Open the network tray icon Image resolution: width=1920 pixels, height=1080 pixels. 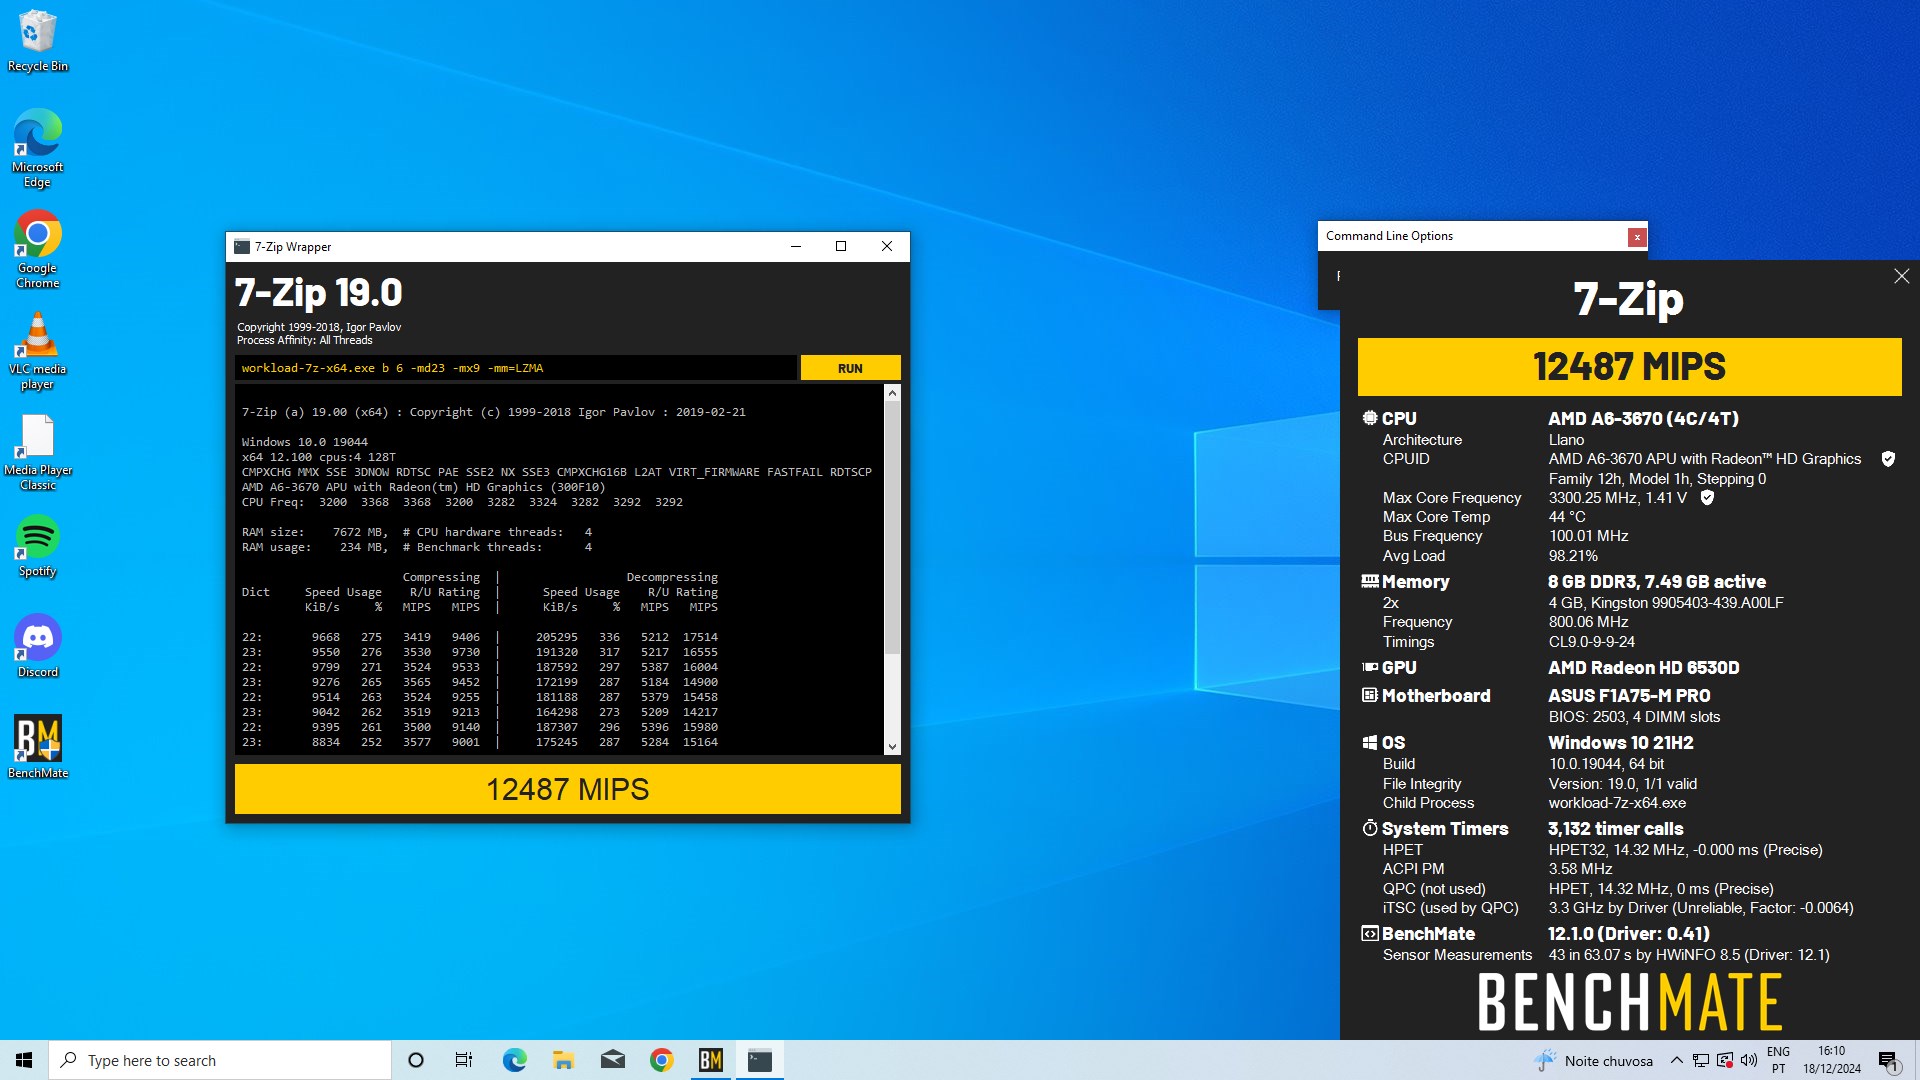pyautogui.click(x=1701, y=1060)
